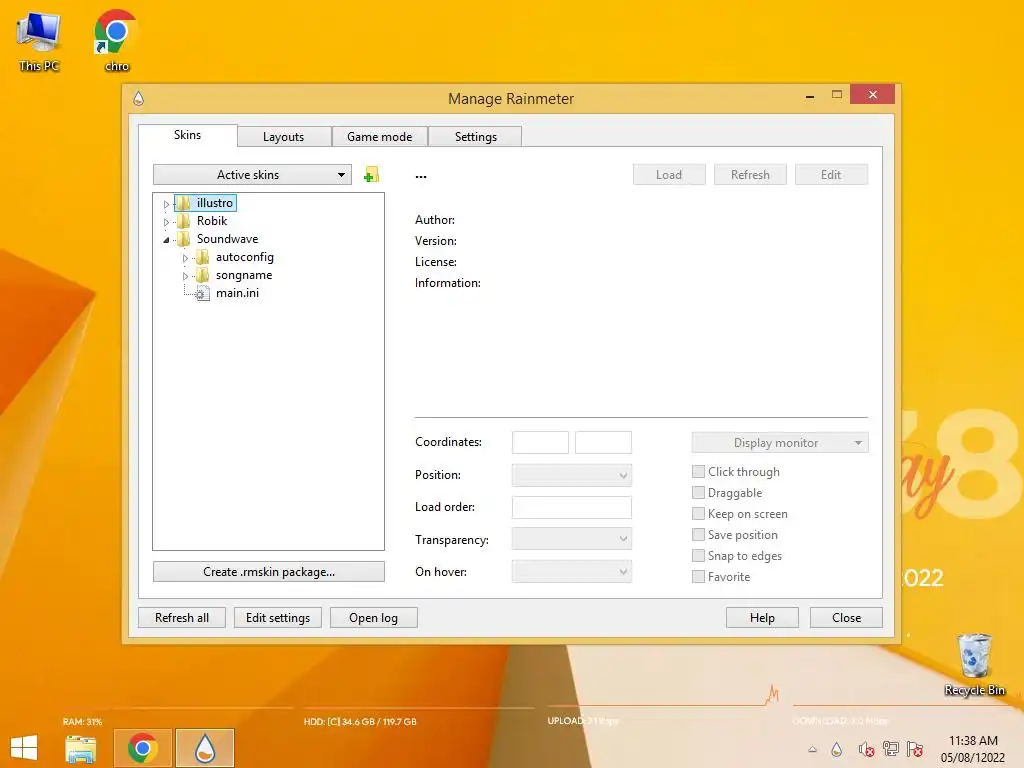Viewport: 1024px width, 768px height.
Task: Switch to the Game mode tab
Action: [379, 136]
